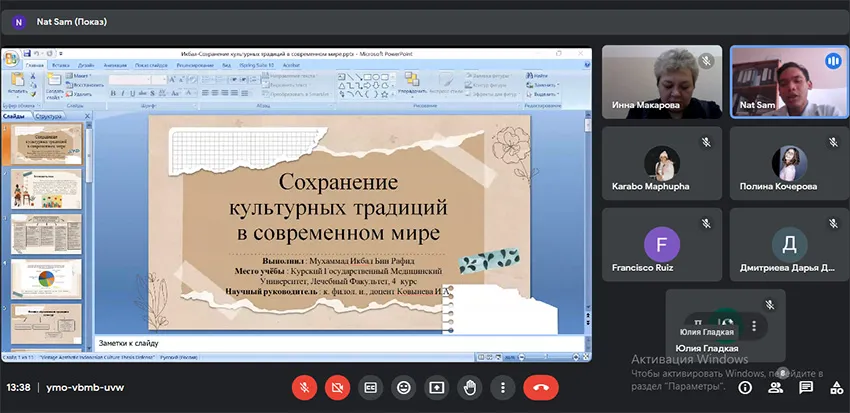Toggle closed captions button
Image resolution: width=850 pixels, height=413 pixels.
click(x=370, y=386)
